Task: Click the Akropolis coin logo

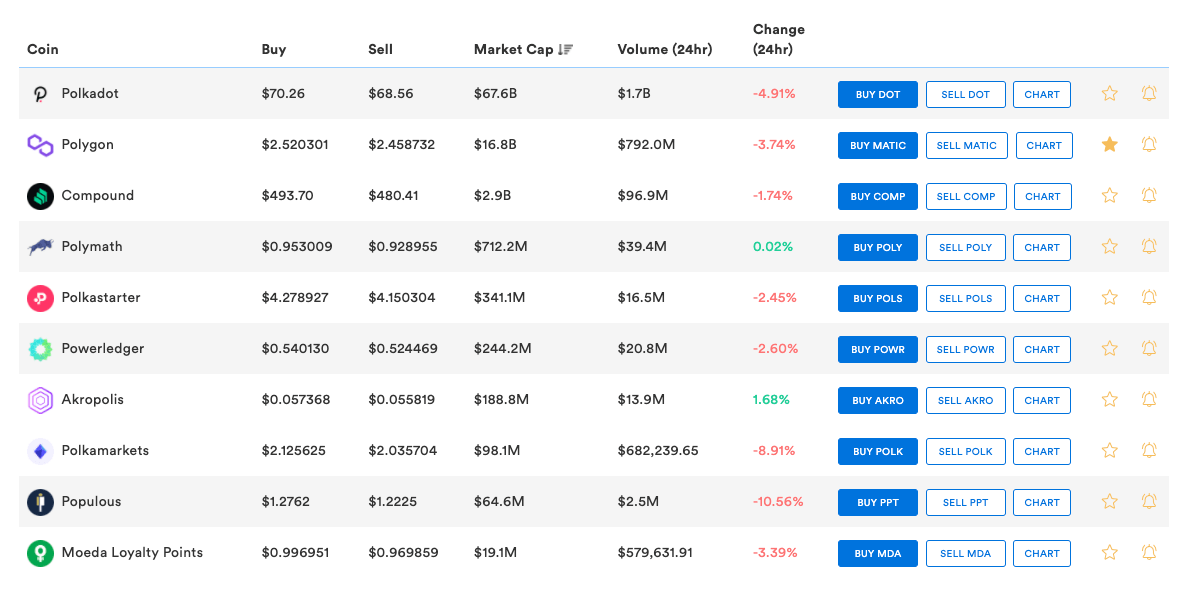Action: tap(40, 400)
